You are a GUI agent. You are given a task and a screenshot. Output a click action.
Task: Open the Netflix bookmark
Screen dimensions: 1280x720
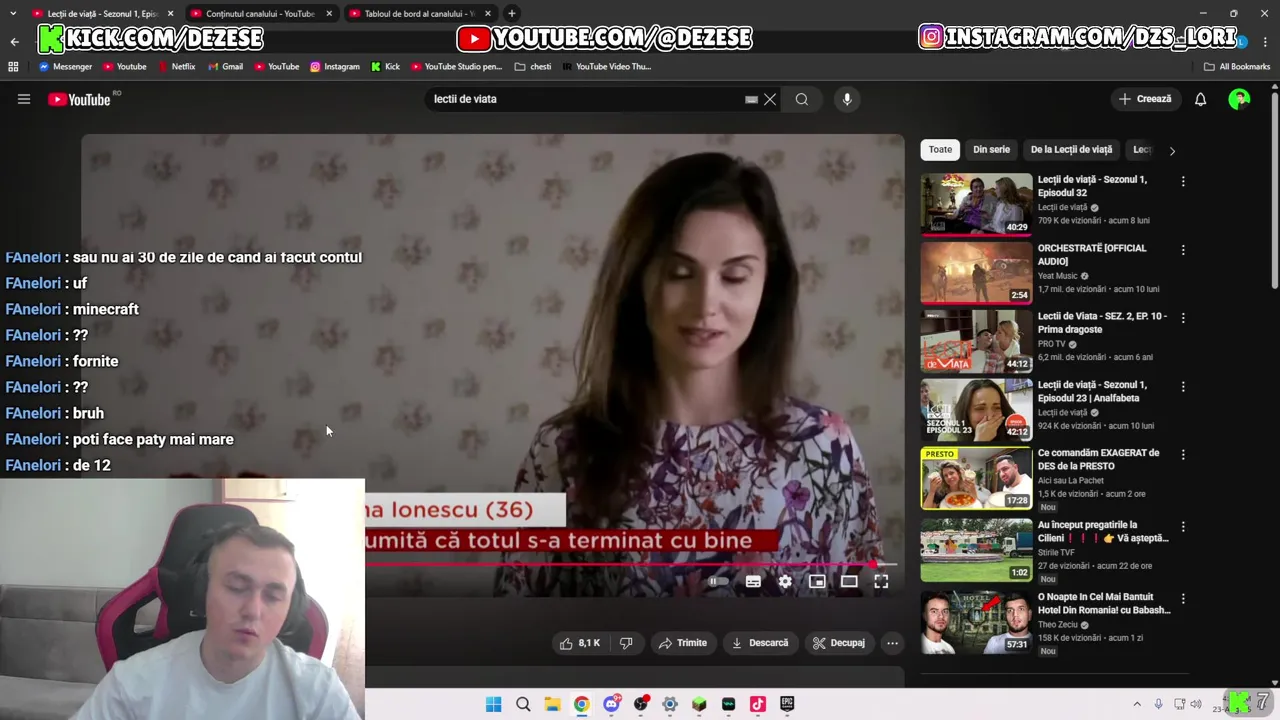(x=176, y=67)
